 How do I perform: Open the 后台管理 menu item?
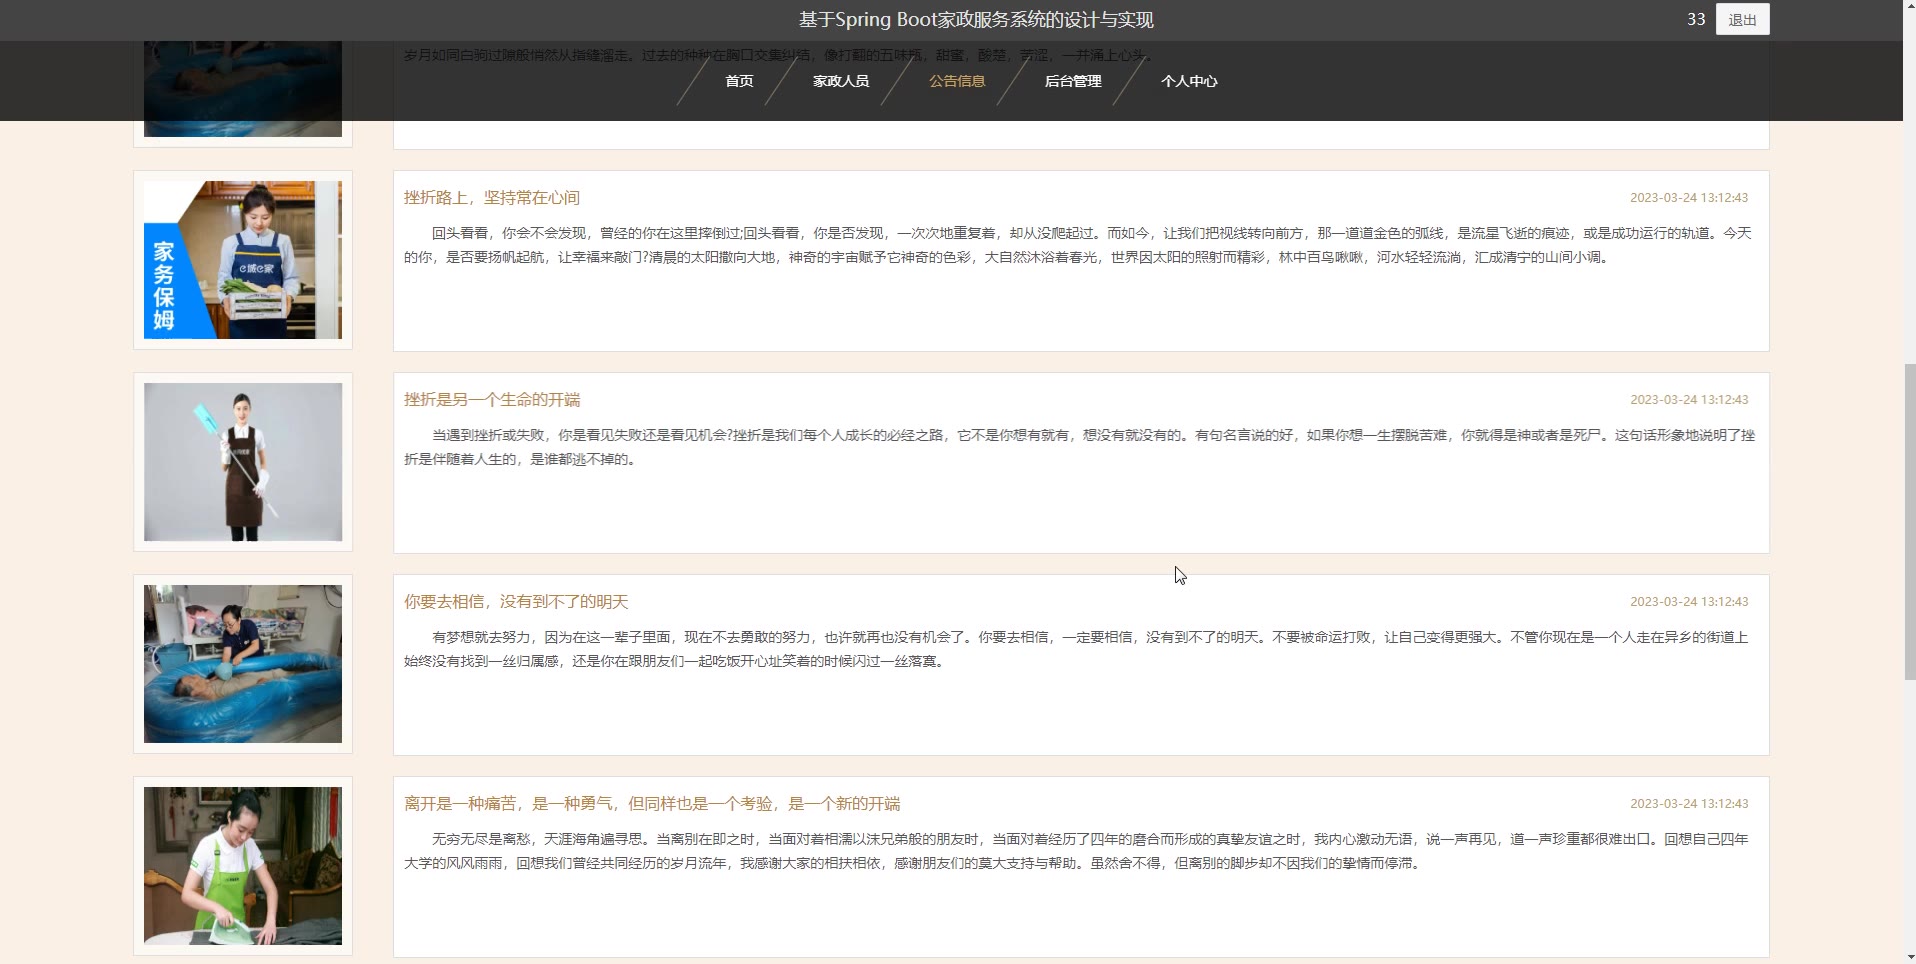tap(1073, 81)
